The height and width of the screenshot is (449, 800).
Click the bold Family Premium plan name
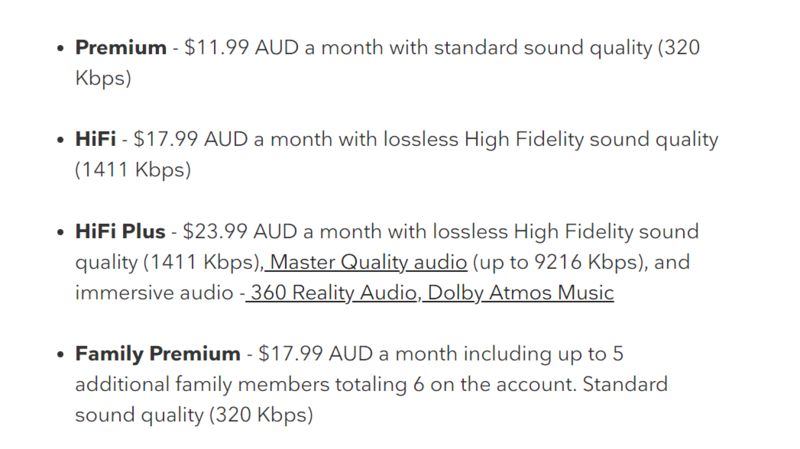tap(158, 354)
